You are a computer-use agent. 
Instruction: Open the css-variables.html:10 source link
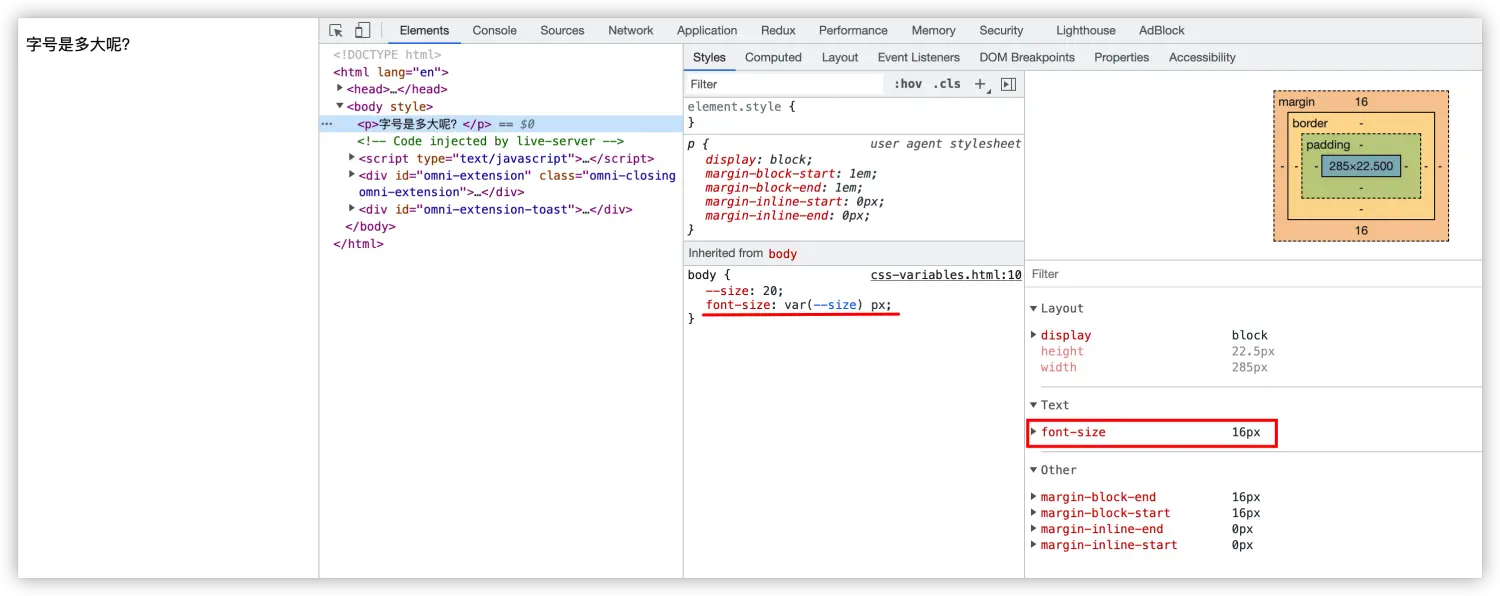pos(946,274)
